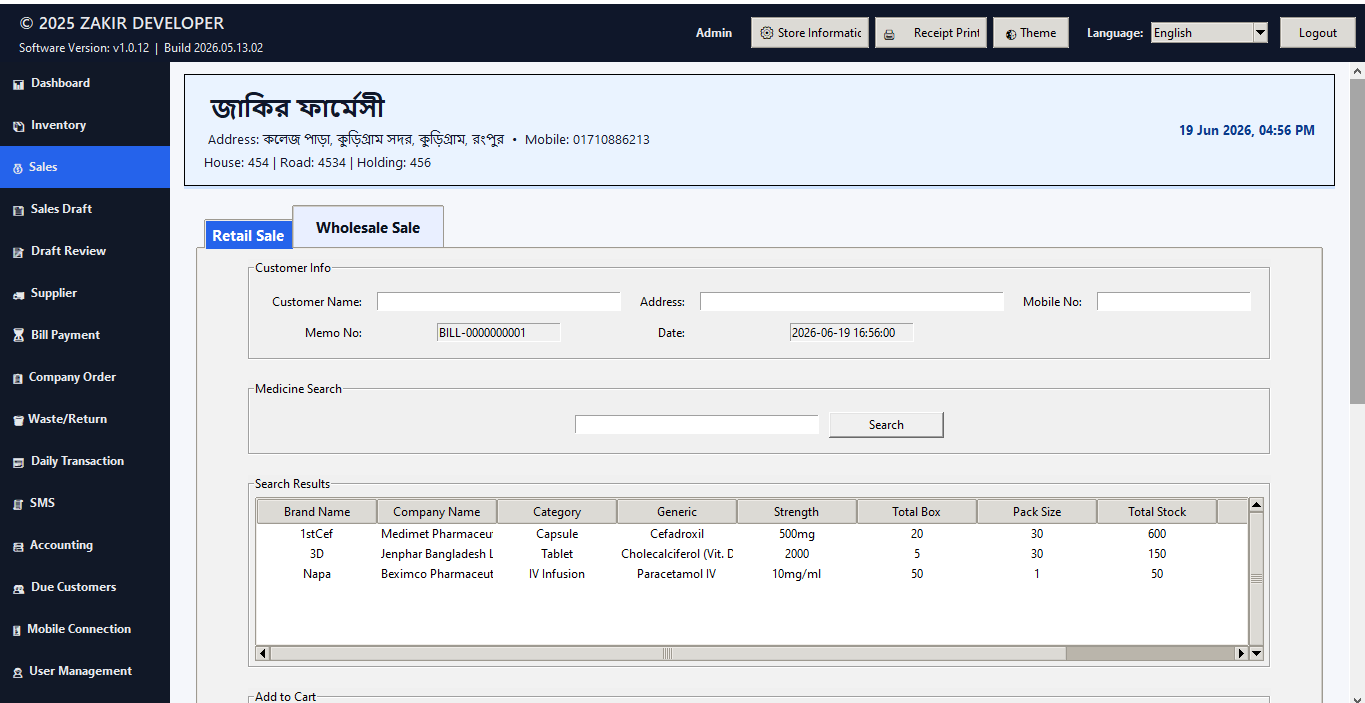Click the User Management icon
Image resolution: width=1365 pixels, height=703 pixels.
(x=18, y=672)
